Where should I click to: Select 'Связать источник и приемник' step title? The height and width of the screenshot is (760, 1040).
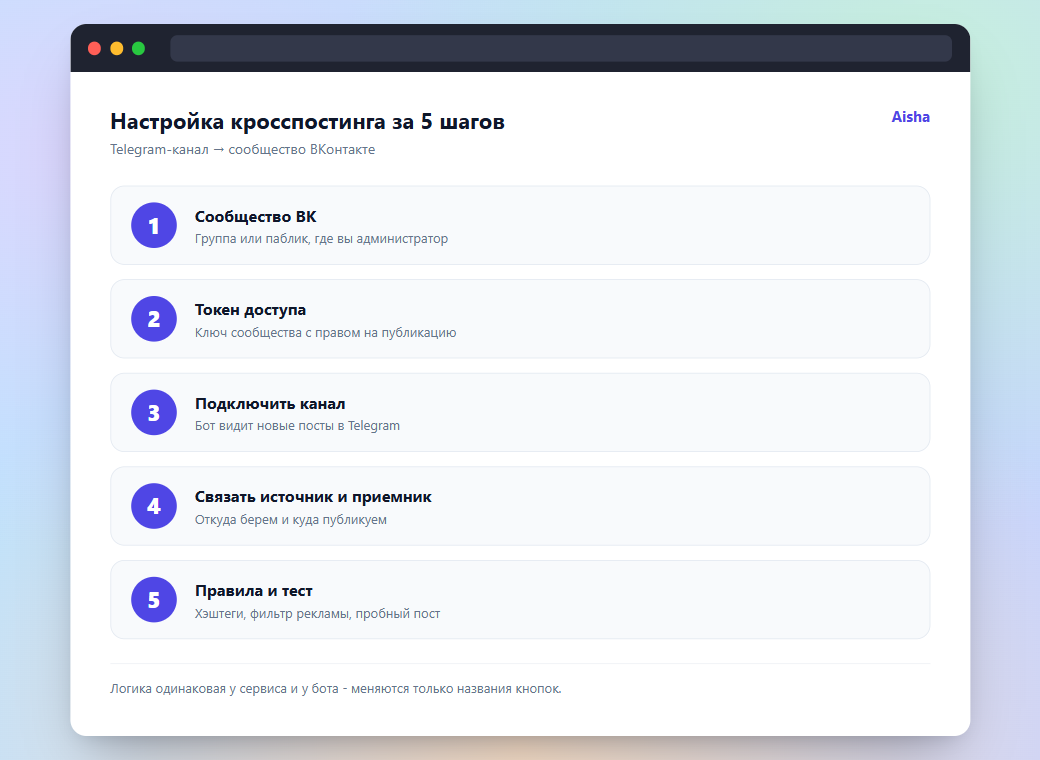point(313,497)
